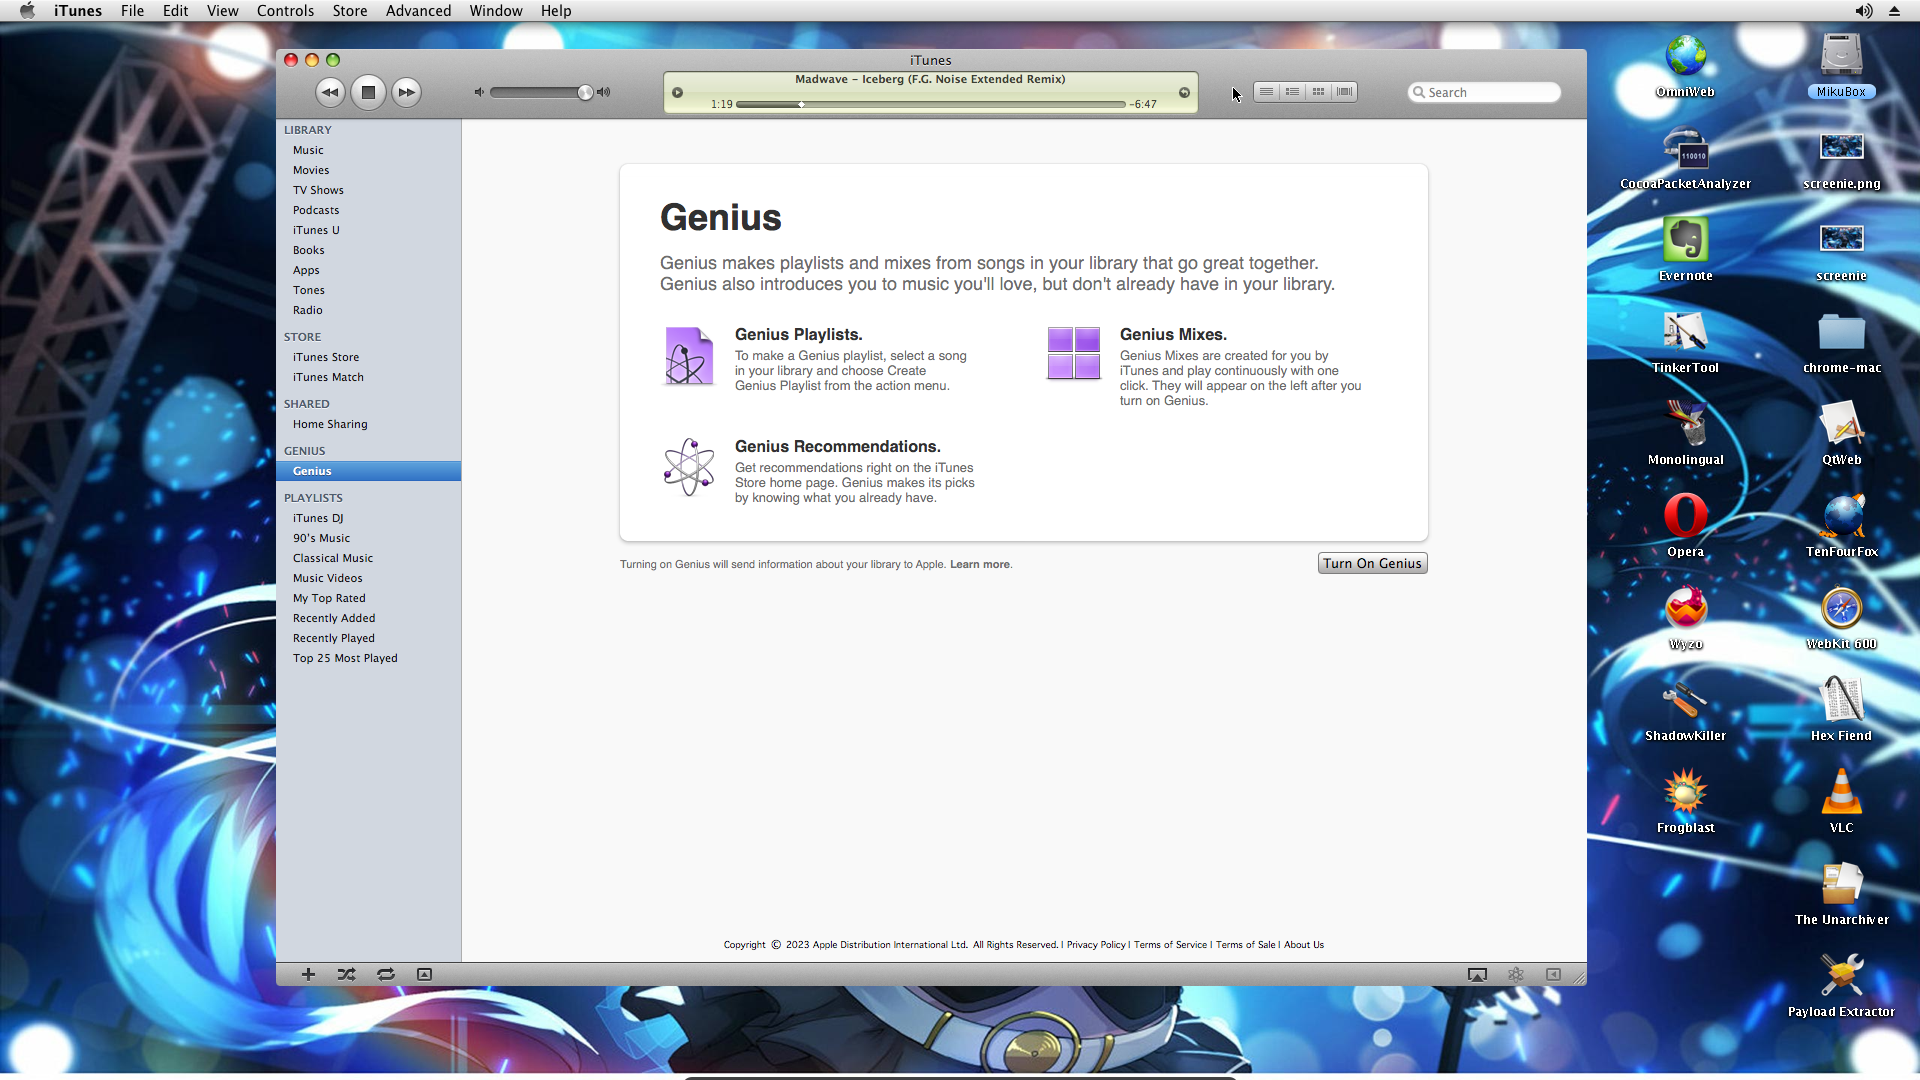The width and height of the screenshot is (1920, 1080).
Task: Expand the iTunes sidebar panel button
Action: (x=1553, y=974)
